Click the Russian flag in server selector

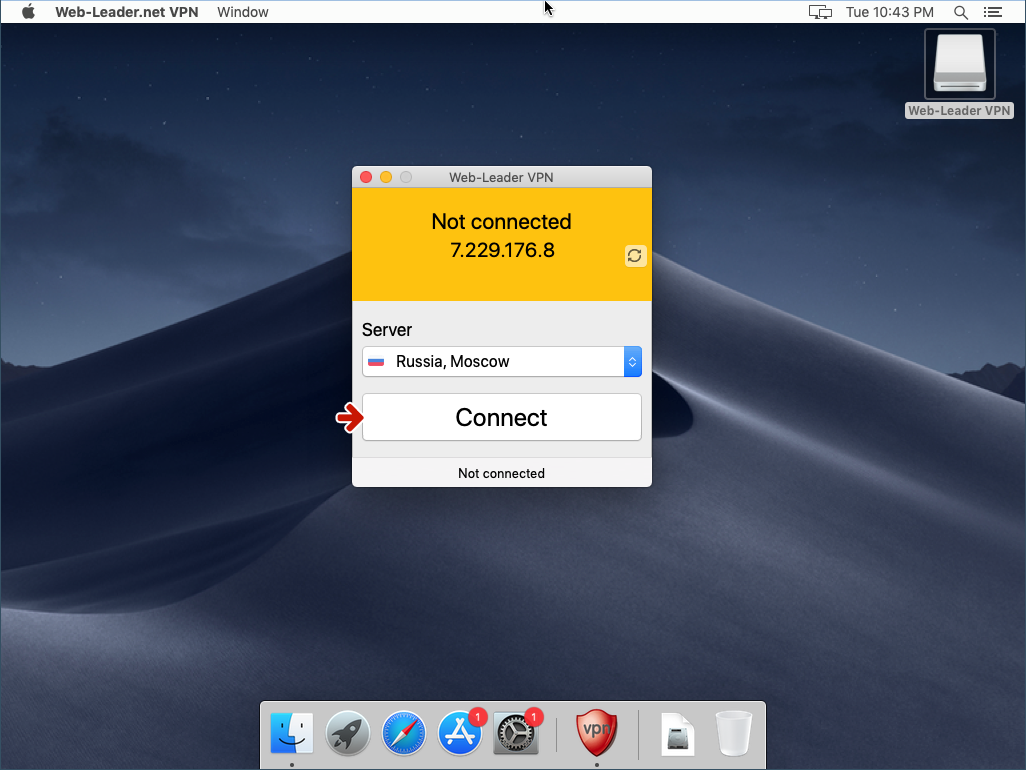pyautogui.click(x=376, y=362)
